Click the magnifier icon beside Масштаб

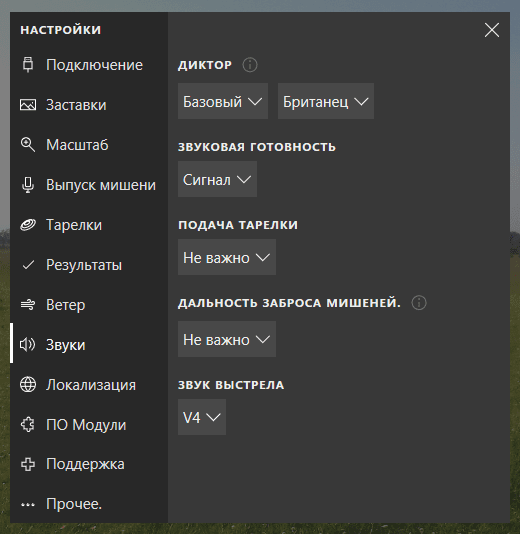(28, 144)
